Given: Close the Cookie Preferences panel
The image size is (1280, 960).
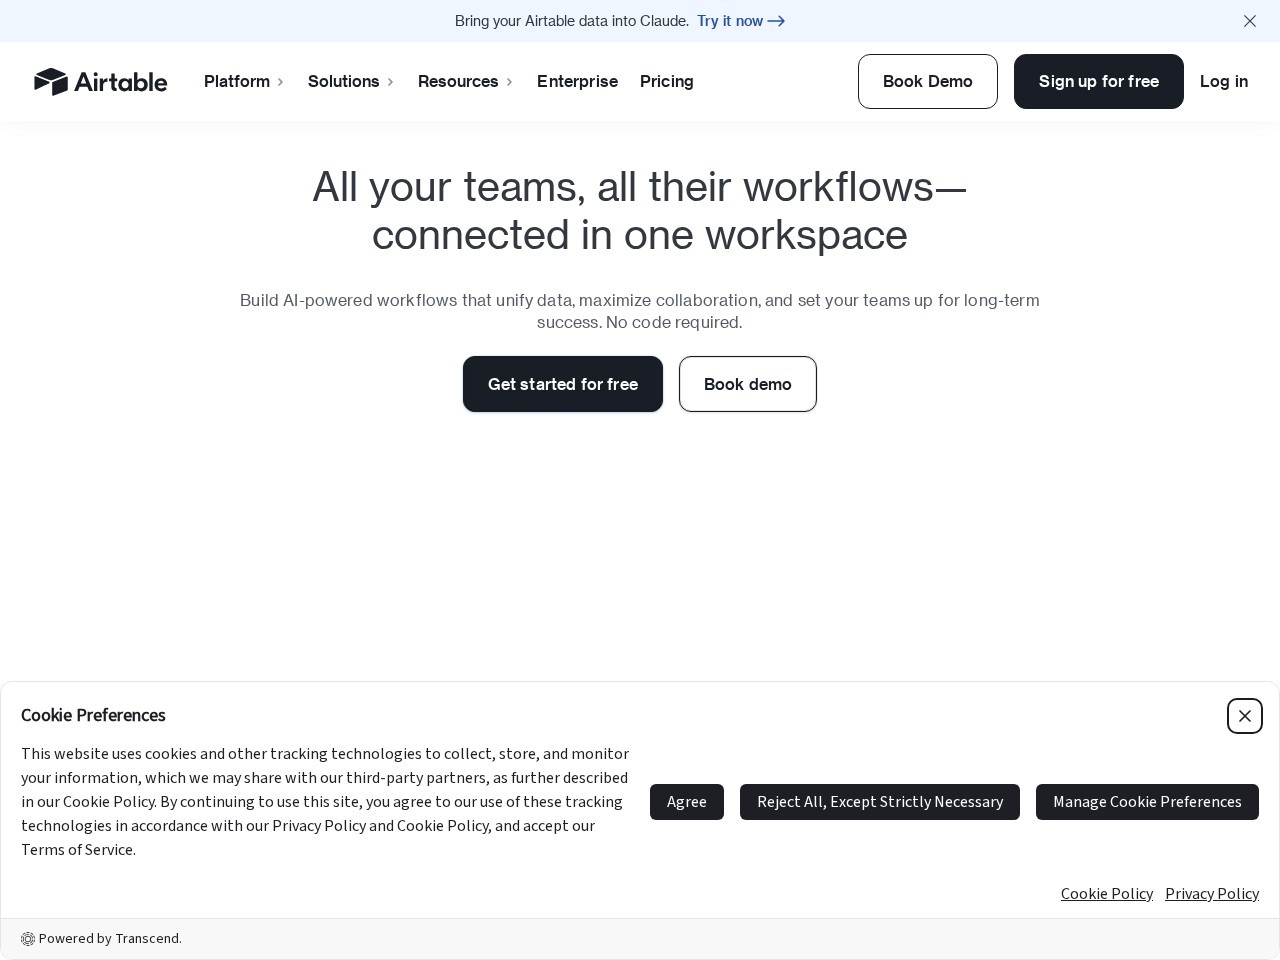Looking at the screenshot, I should [1245, 716].
